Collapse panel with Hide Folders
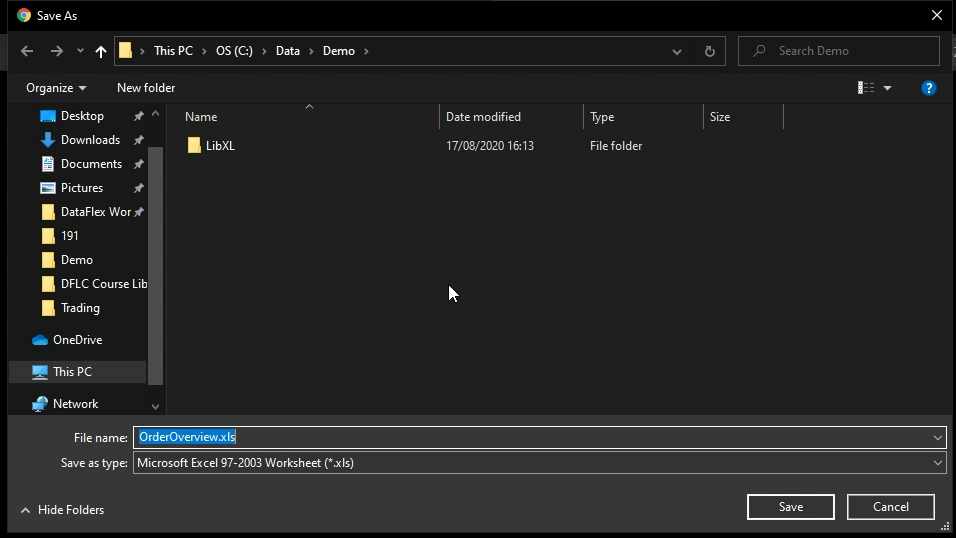956x538 pixels. click(63, 510)
